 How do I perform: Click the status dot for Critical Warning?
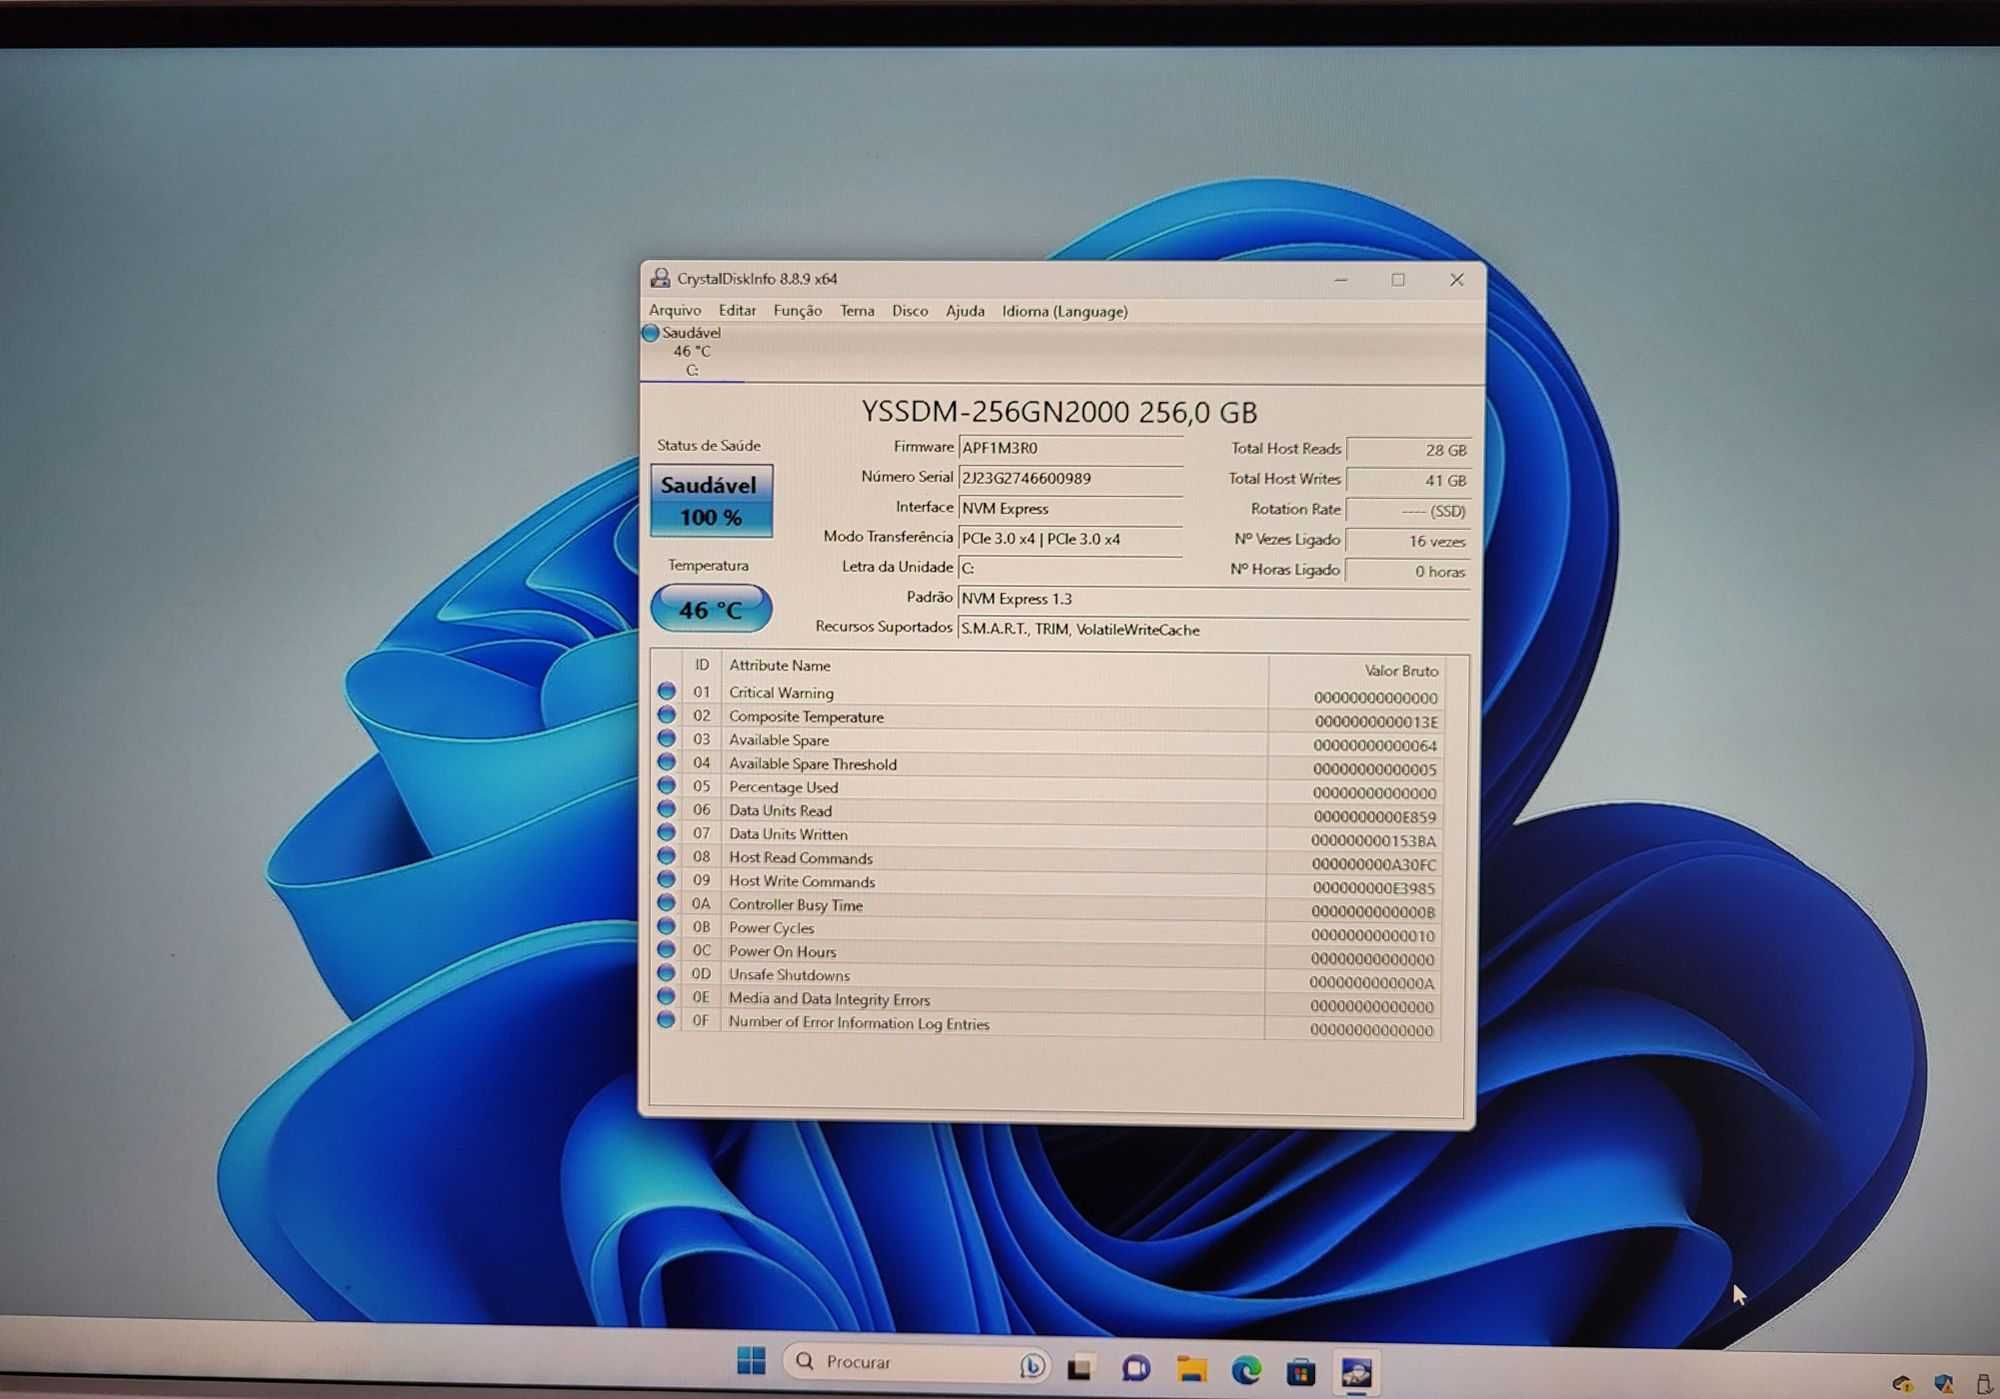(x=666, y=691)
